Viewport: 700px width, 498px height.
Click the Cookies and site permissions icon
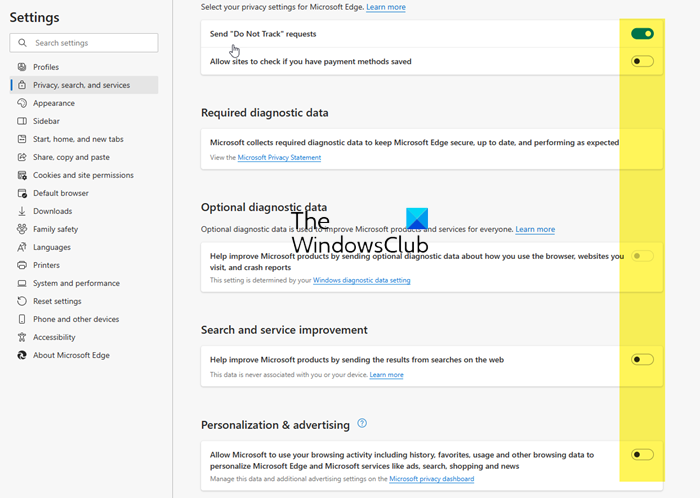(21, 175)
